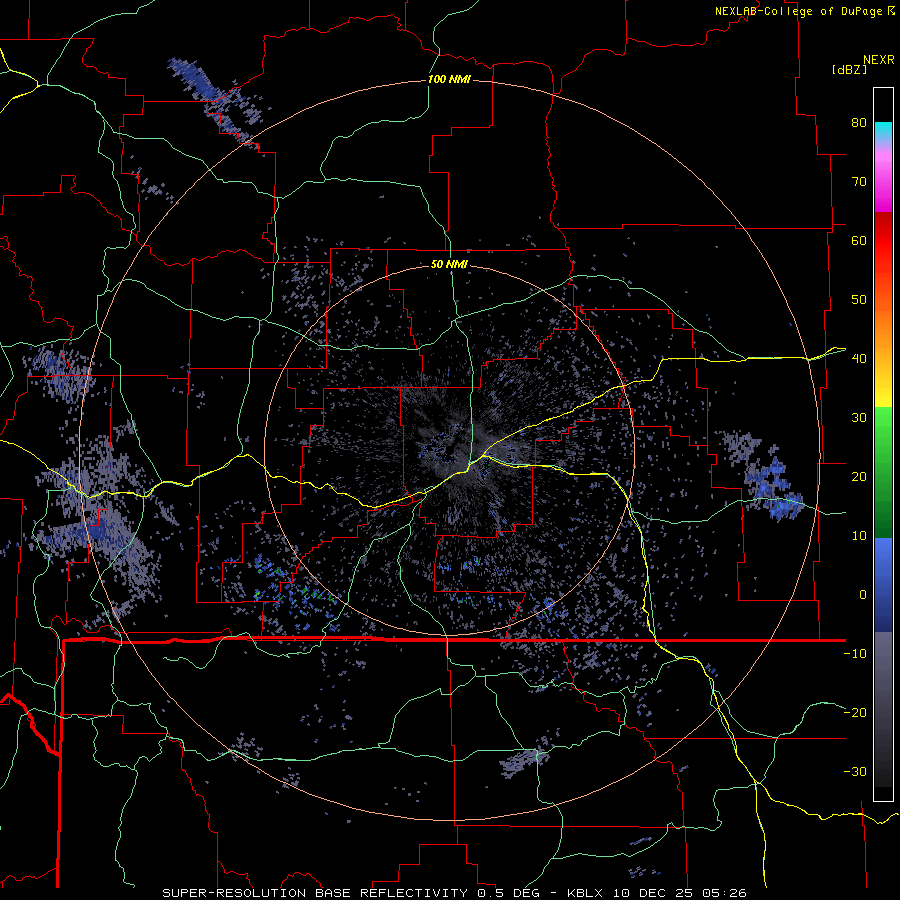Click the 60 value on dBZ scale
Screen dimensions: 900x900
pos(859,240)
